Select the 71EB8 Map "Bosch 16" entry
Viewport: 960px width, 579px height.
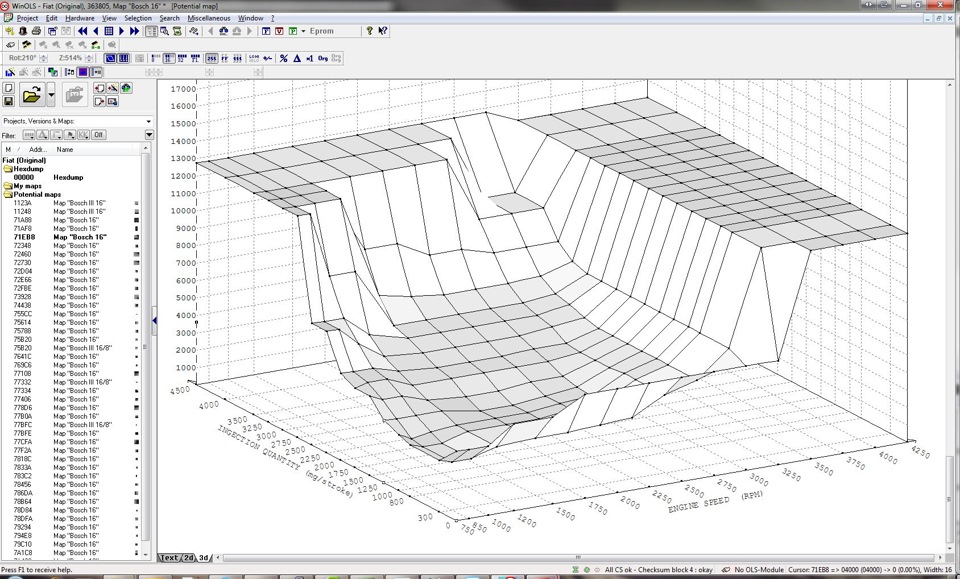(x=70, y=237)
